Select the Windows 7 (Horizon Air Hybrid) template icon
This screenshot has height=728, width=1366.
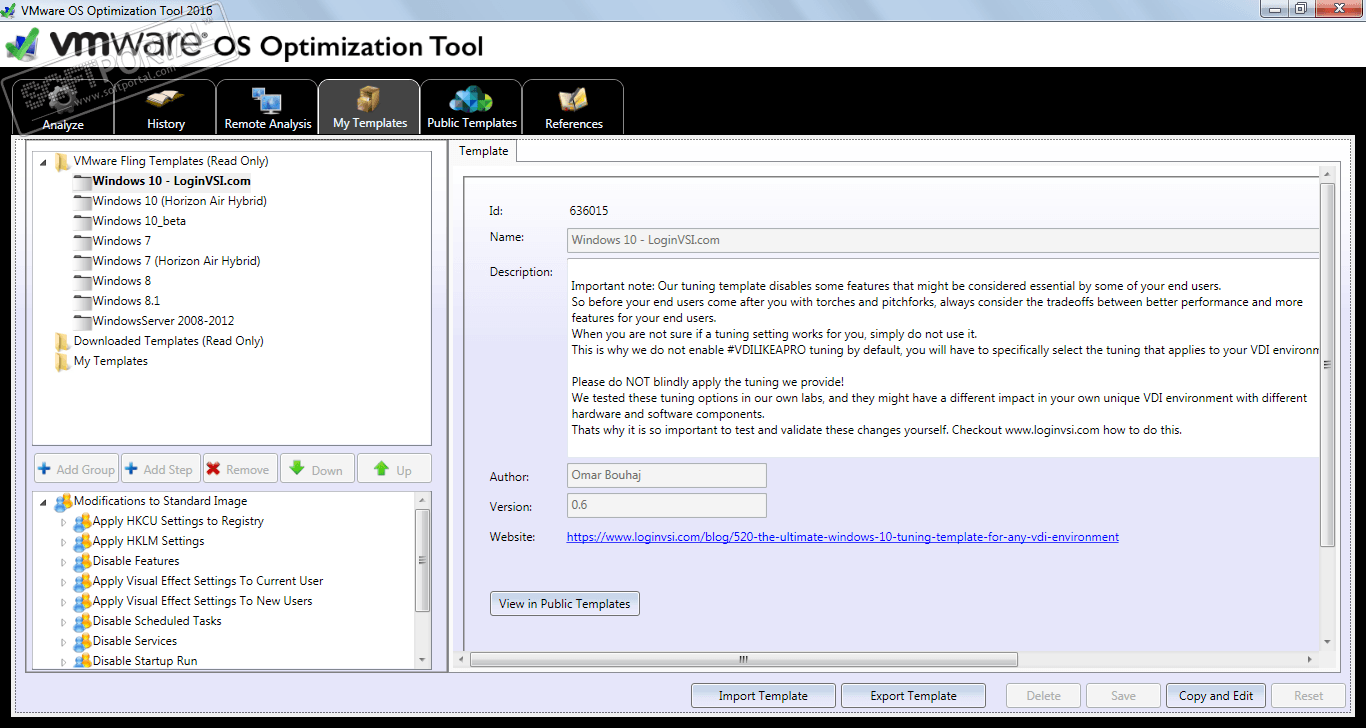[82, 261]
